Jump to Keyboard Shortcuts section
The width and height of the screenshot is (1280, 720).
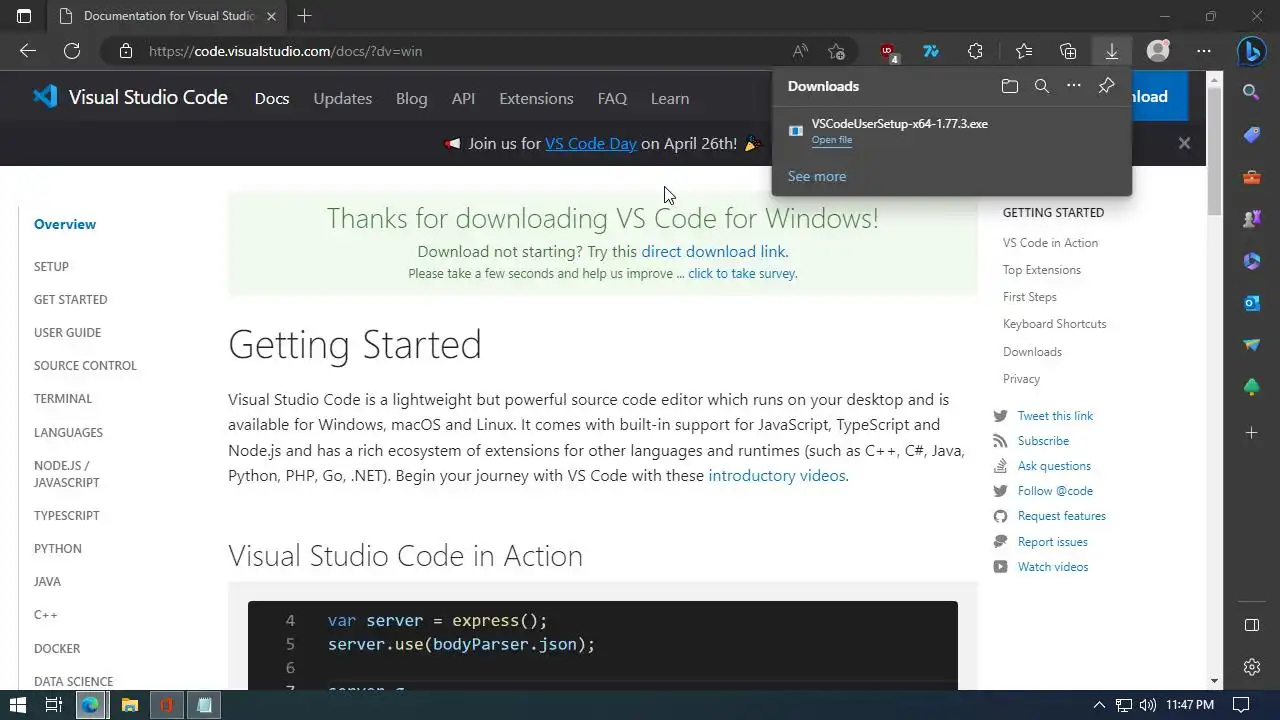(x=1054, y=324)
